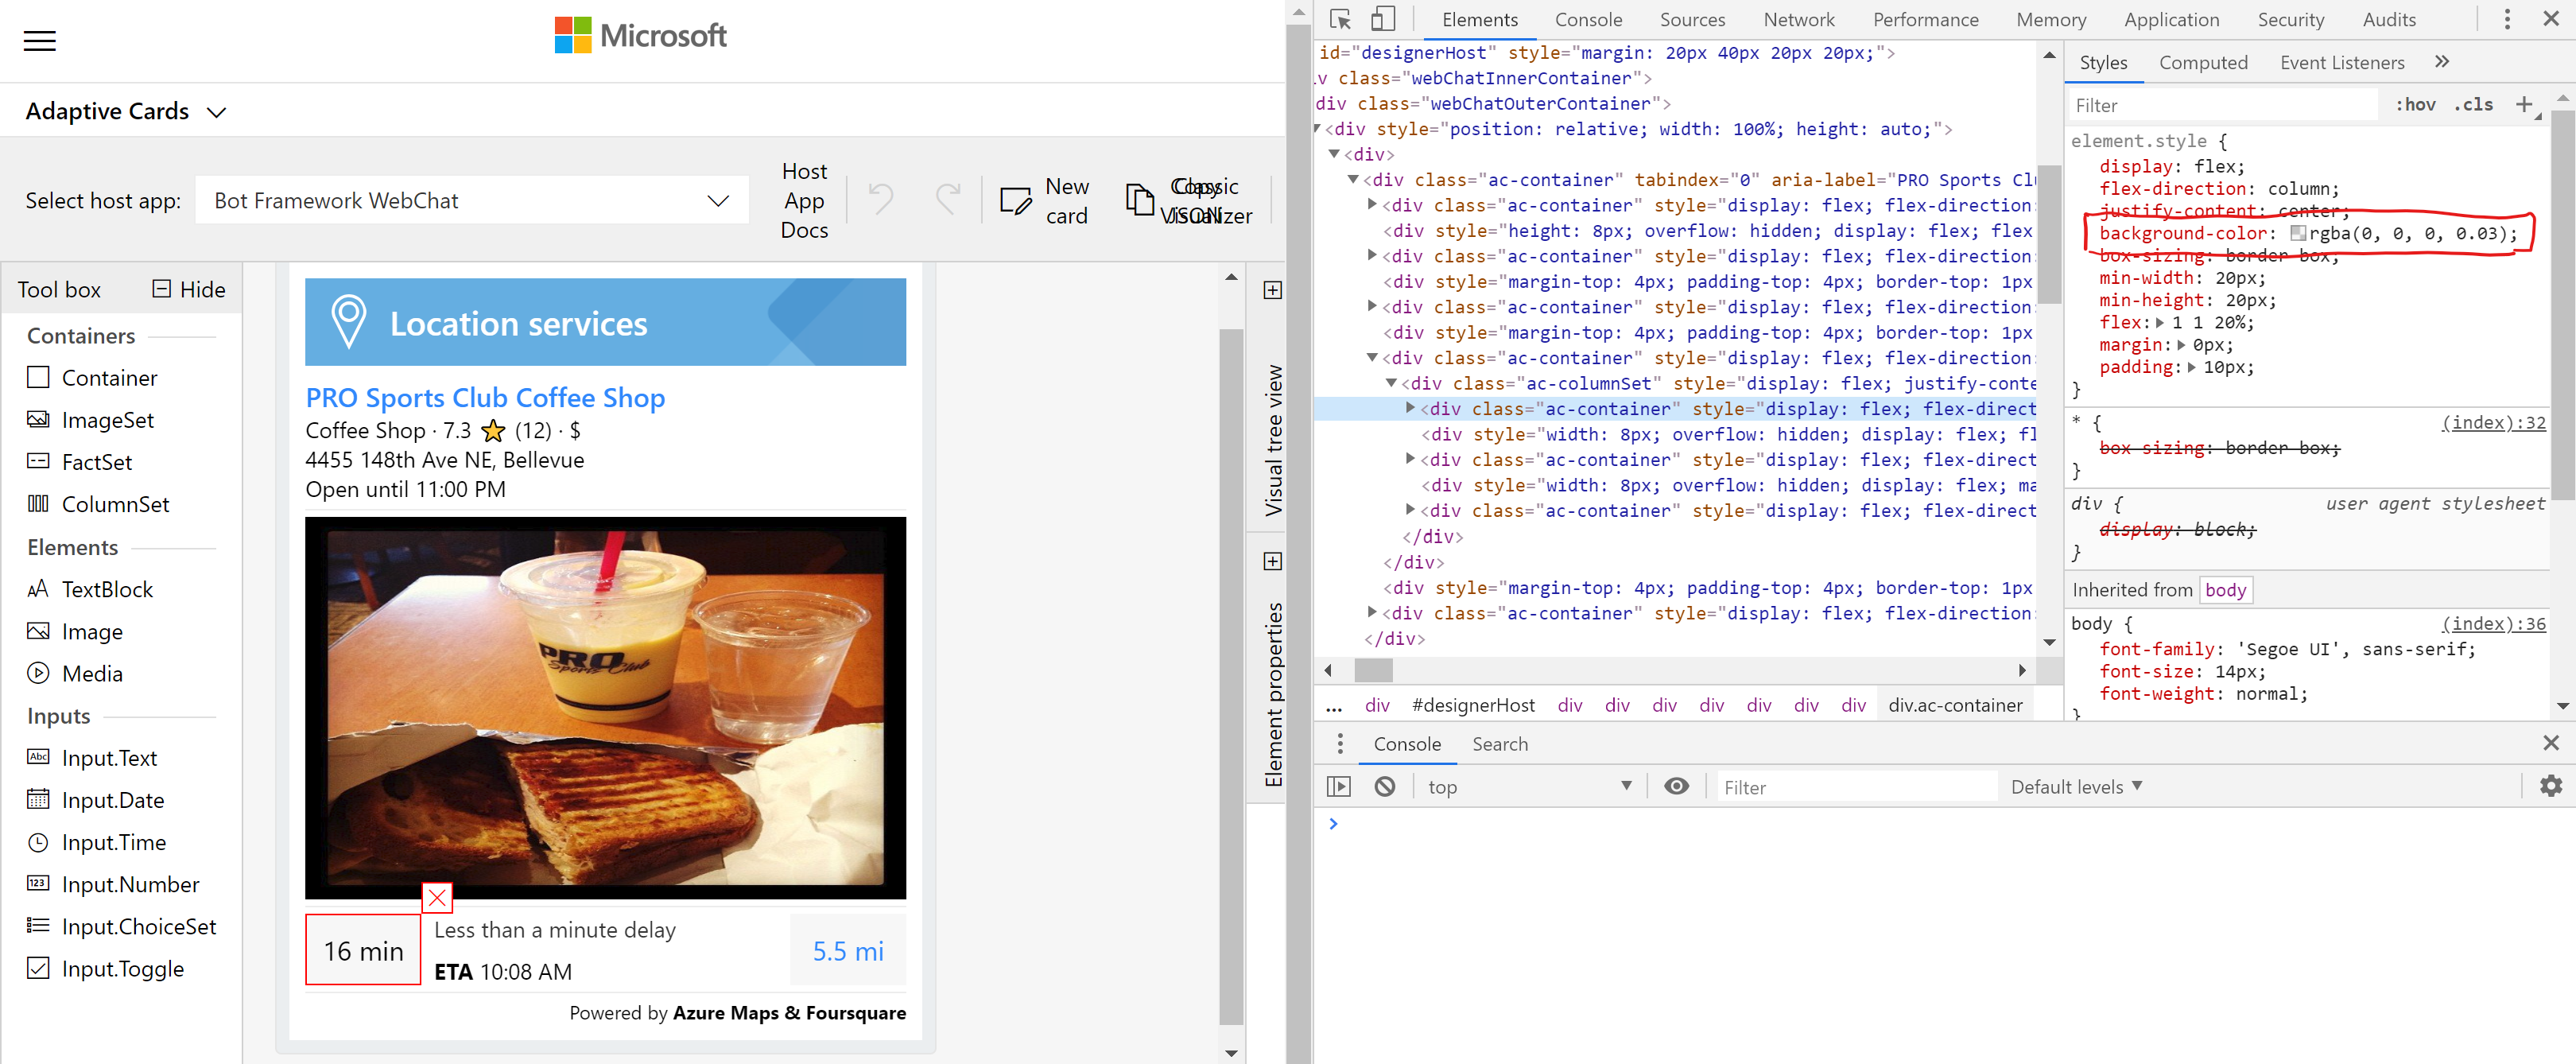The image size is (2576, 1064).
Task: Toggle the device toolbar in DevTools
Action: 1384,19
